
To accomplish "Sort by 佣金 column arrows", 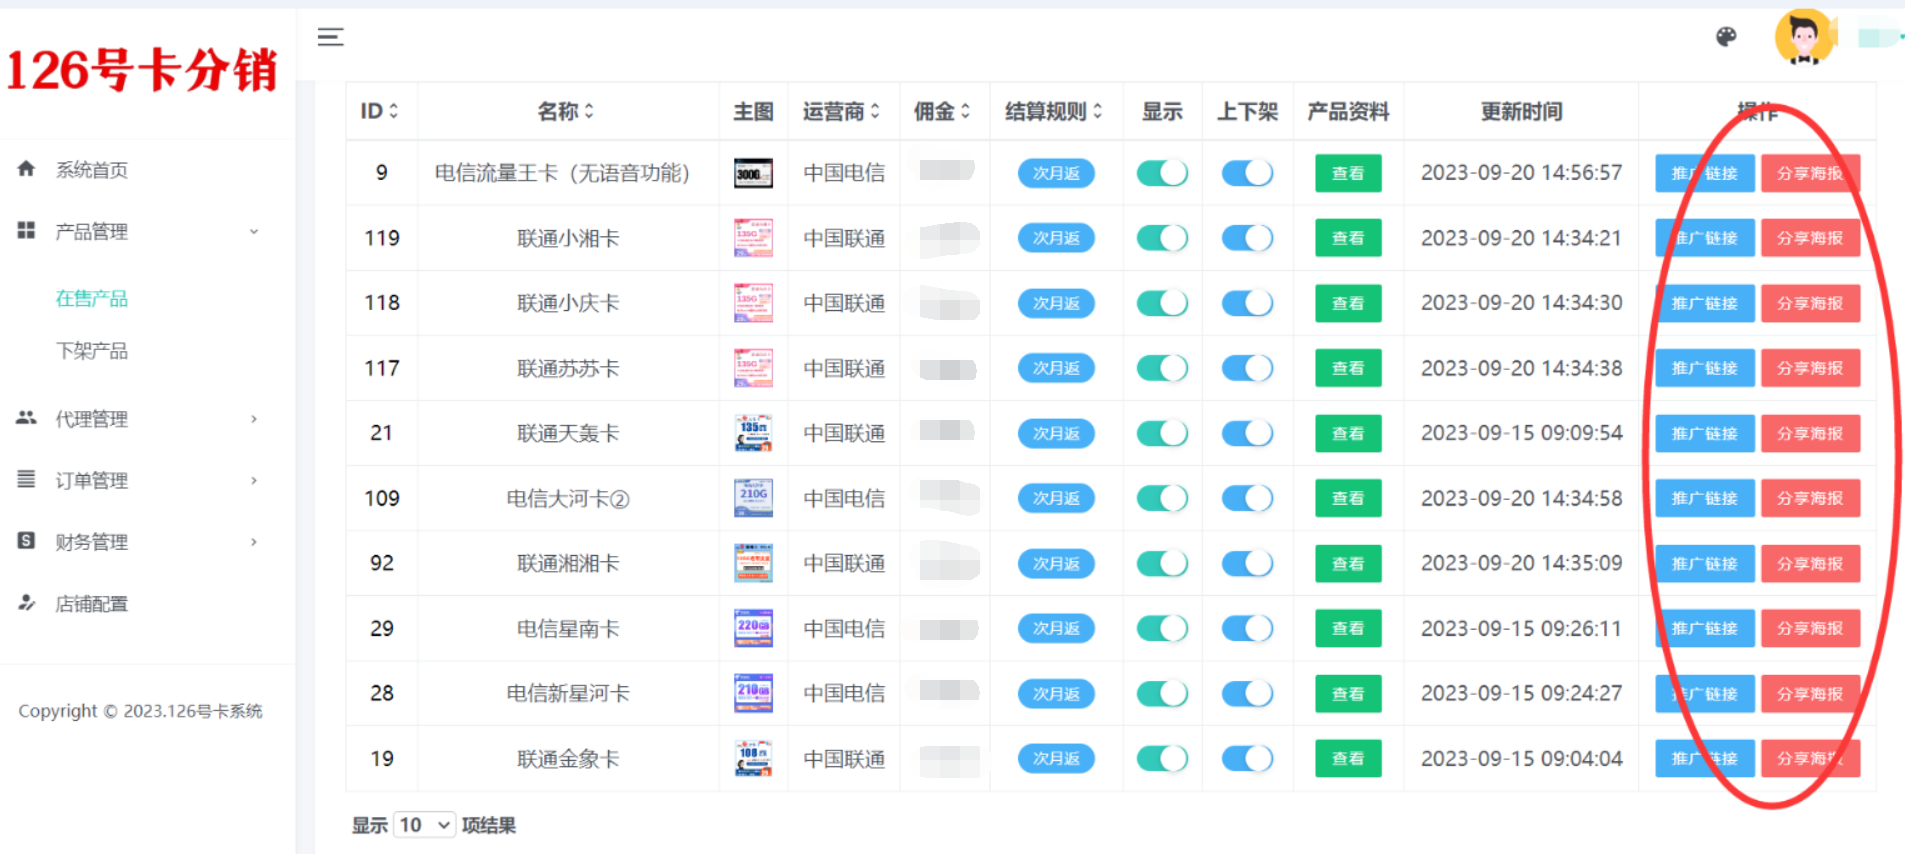I will click(x=965, y=111).
